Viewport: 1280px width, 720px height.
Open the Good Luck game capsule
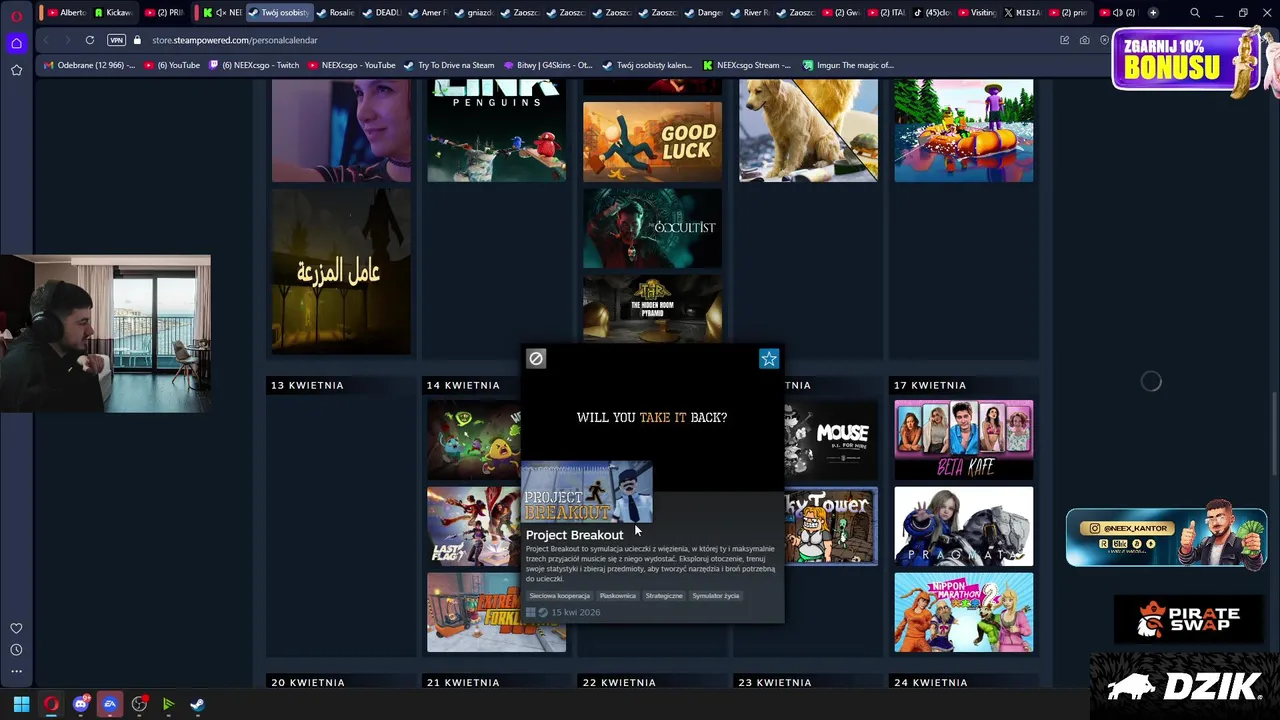click(x=652, y=141)
